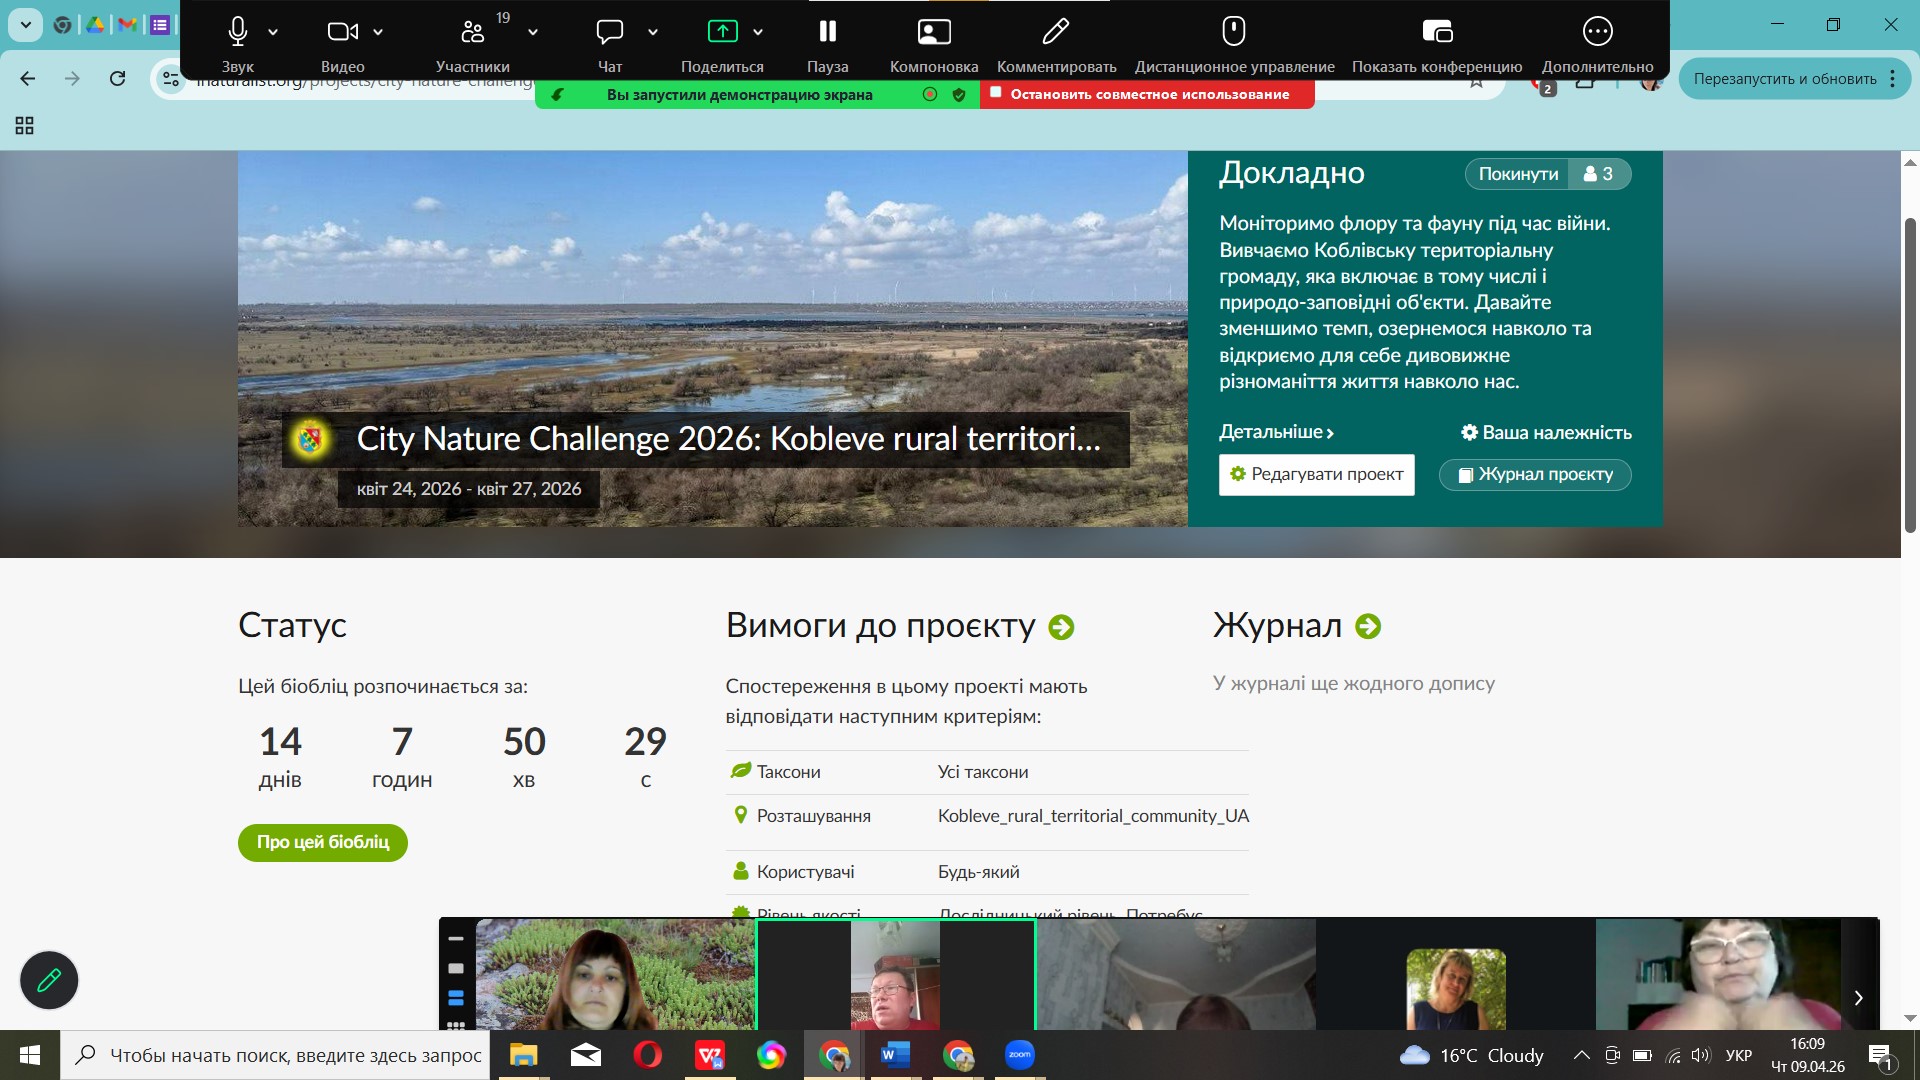The height and width of the screenshot is (1080, 1920).
Task: Stop sharing with Остановить совместное использование
Action: coord(1148,94)
